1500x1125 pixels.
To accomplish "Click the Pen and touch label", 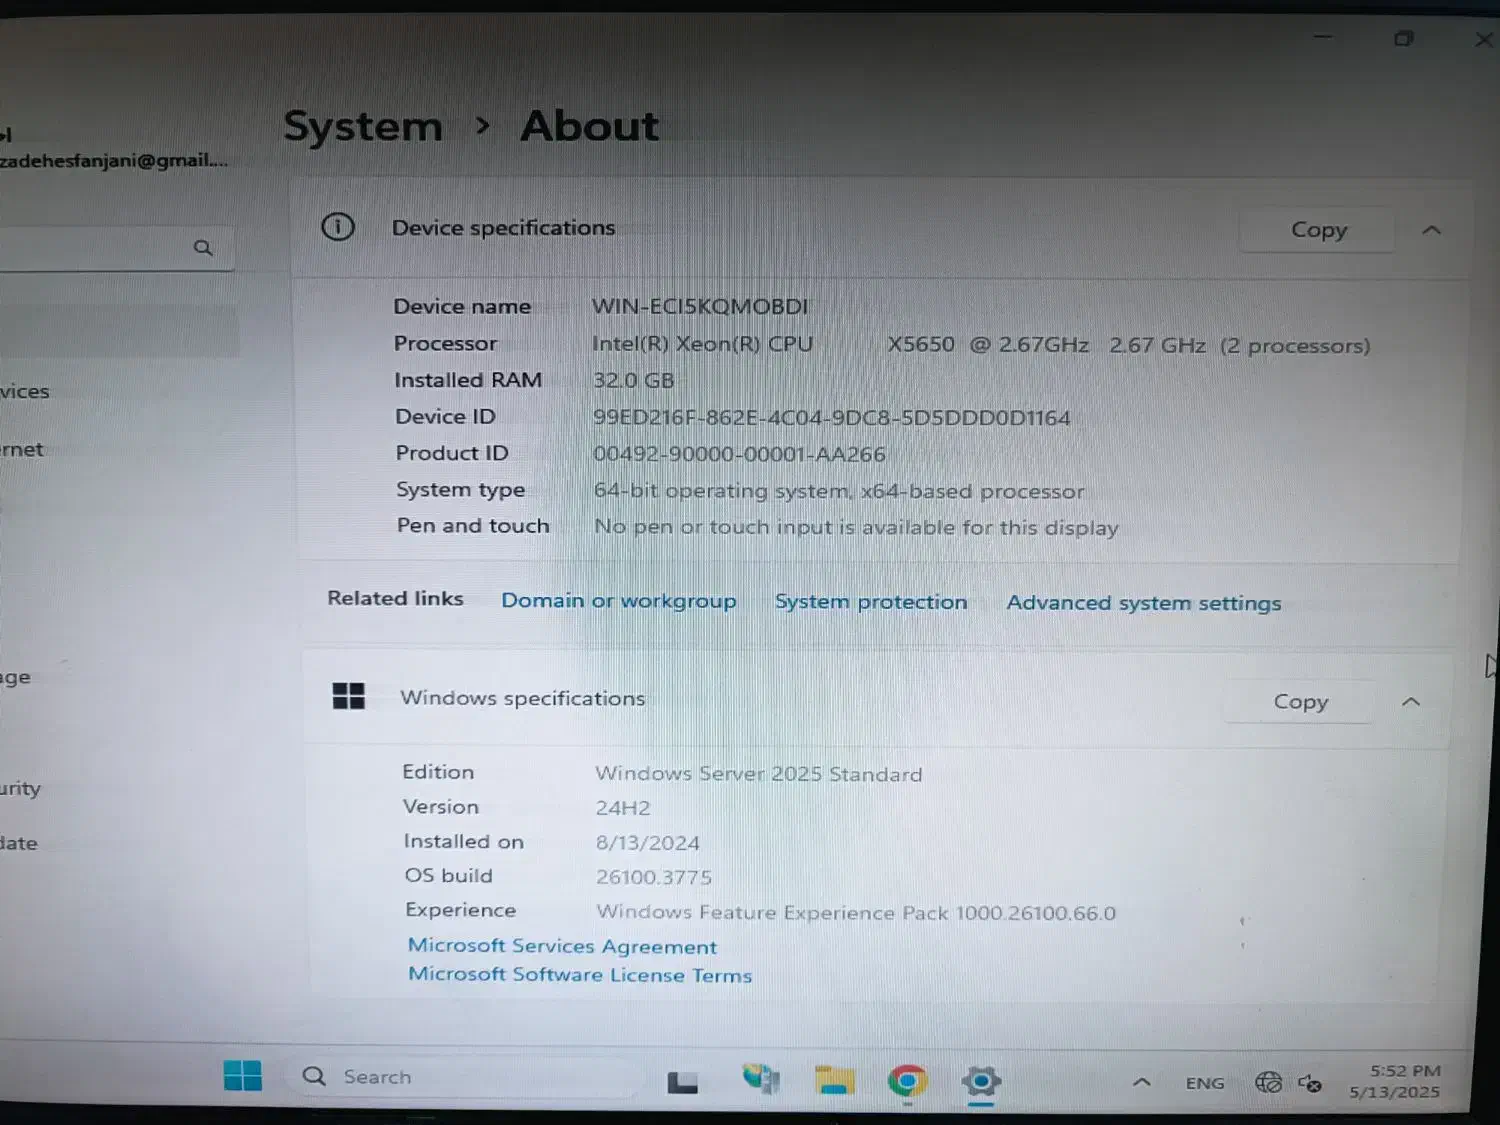I will tap(473, 525).
